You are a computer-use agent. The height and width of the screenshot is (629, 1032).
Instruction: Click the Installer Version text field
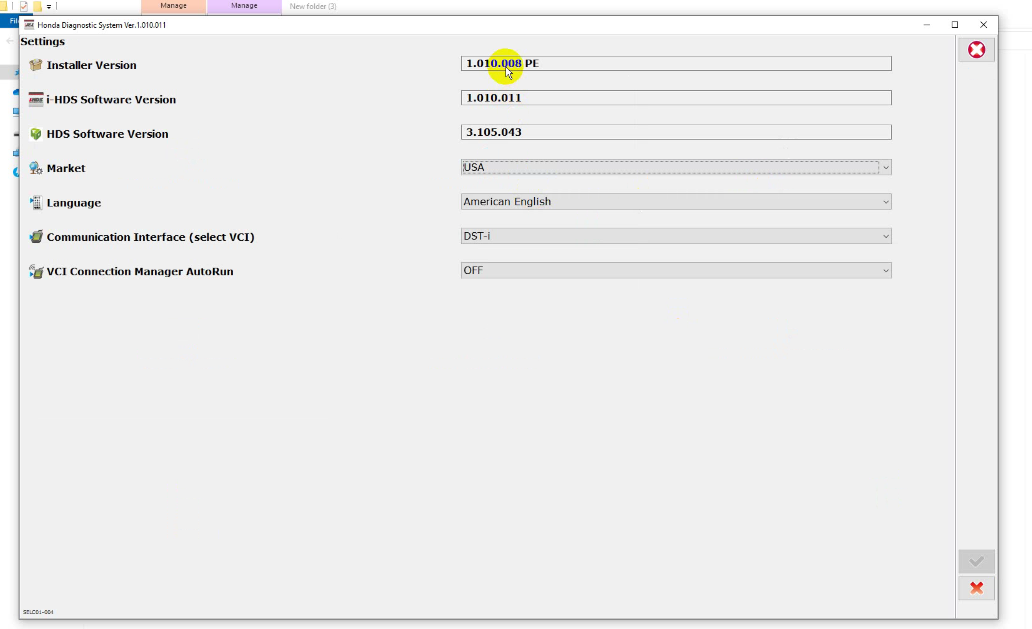[x=675, y=64]
